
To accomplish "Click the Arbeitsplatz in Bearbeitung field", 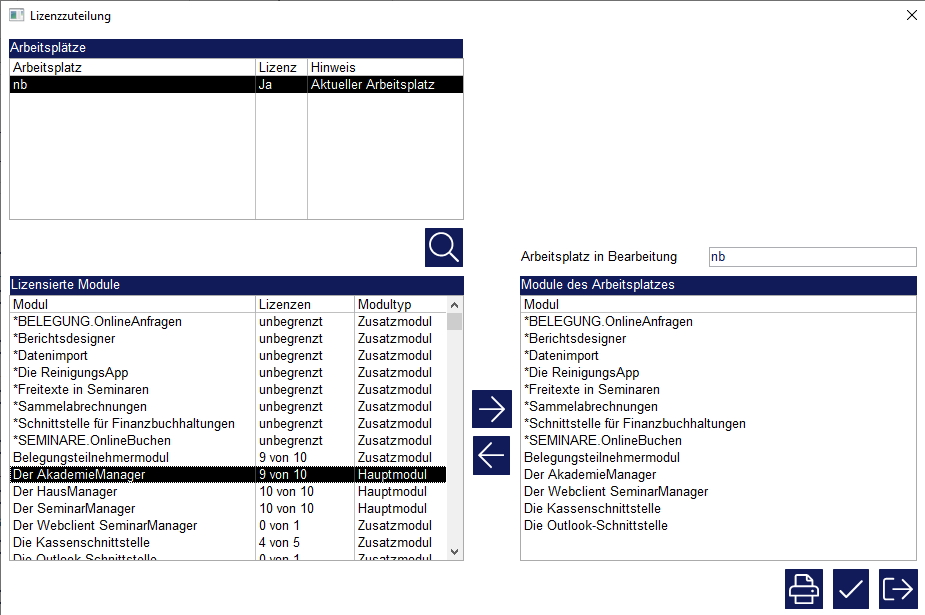I will coord(811,257).
